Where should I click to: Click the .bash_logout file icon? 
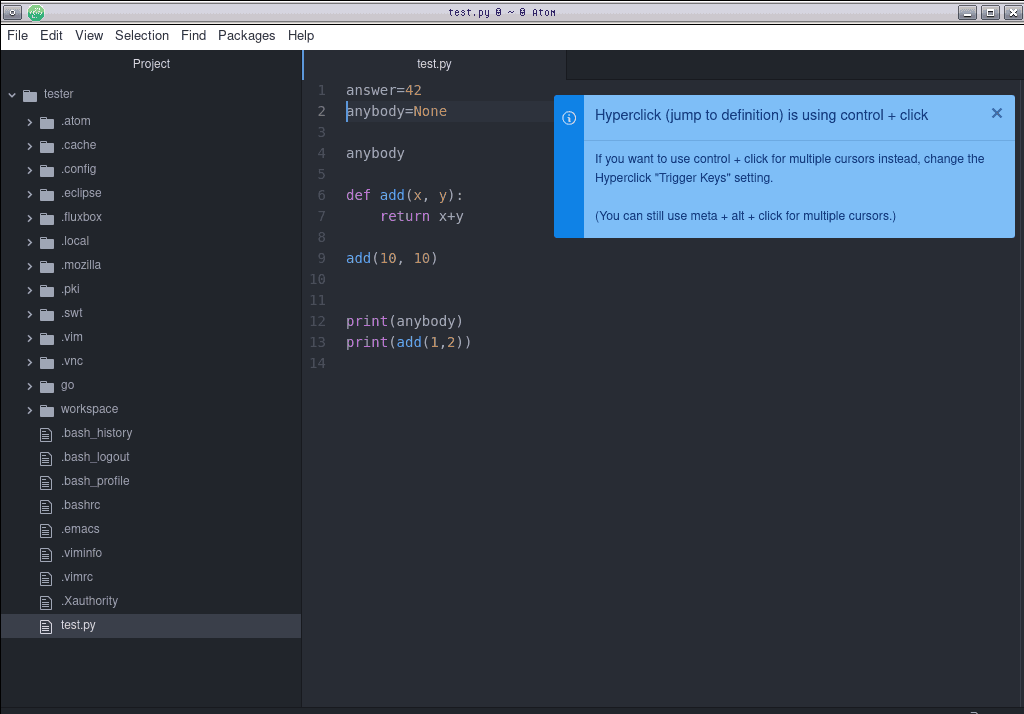46,459
